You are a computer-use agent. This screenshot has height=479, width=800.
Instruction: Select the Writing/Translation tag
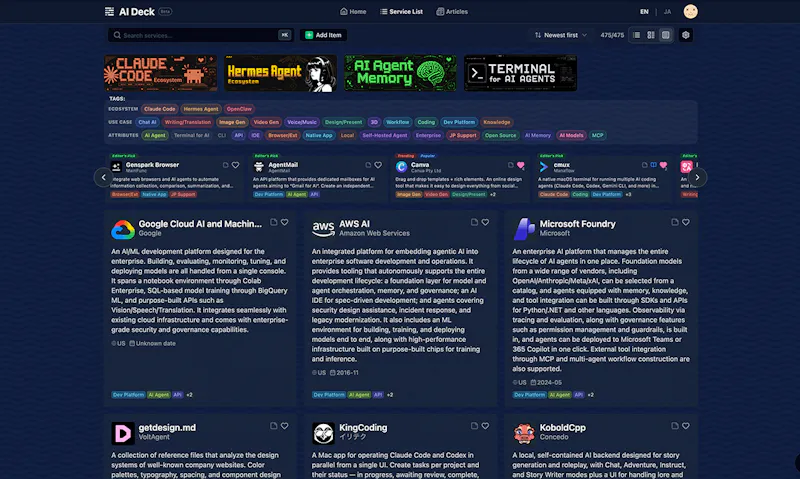(188, 122)
